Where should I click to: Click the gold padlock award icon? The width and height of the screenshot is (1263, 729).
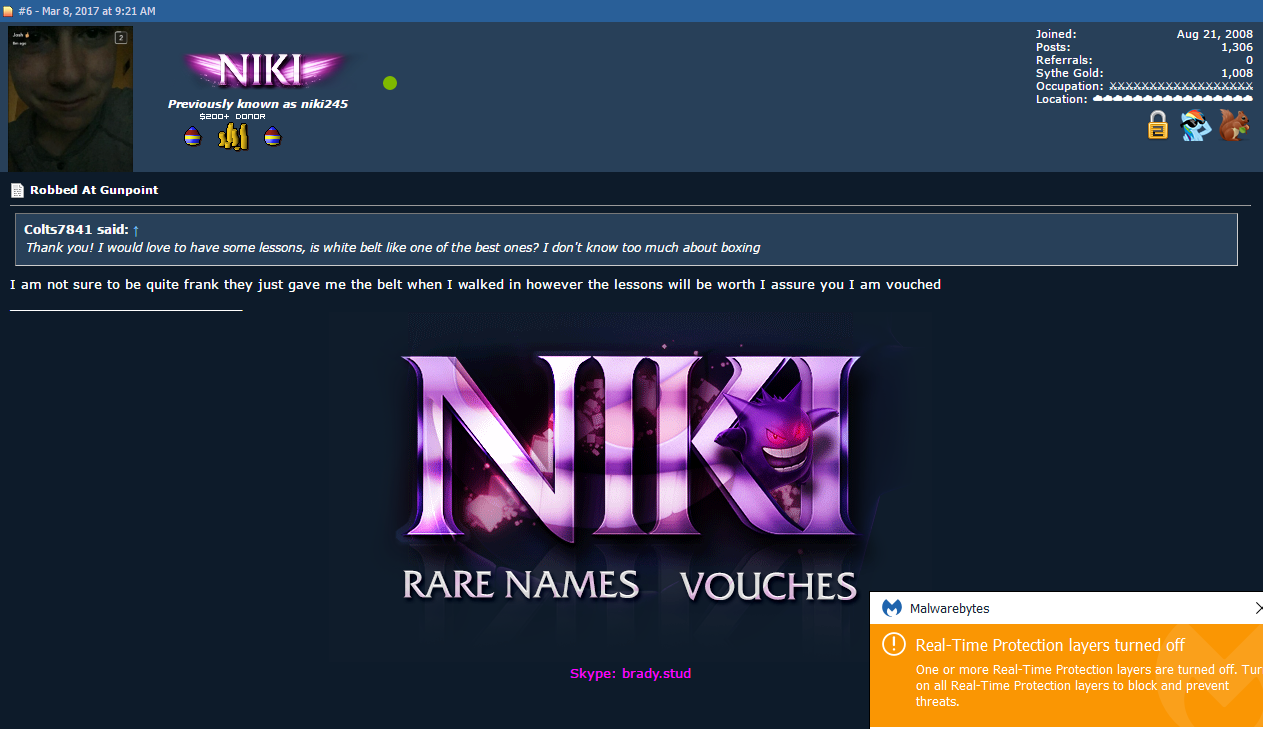1158,125
